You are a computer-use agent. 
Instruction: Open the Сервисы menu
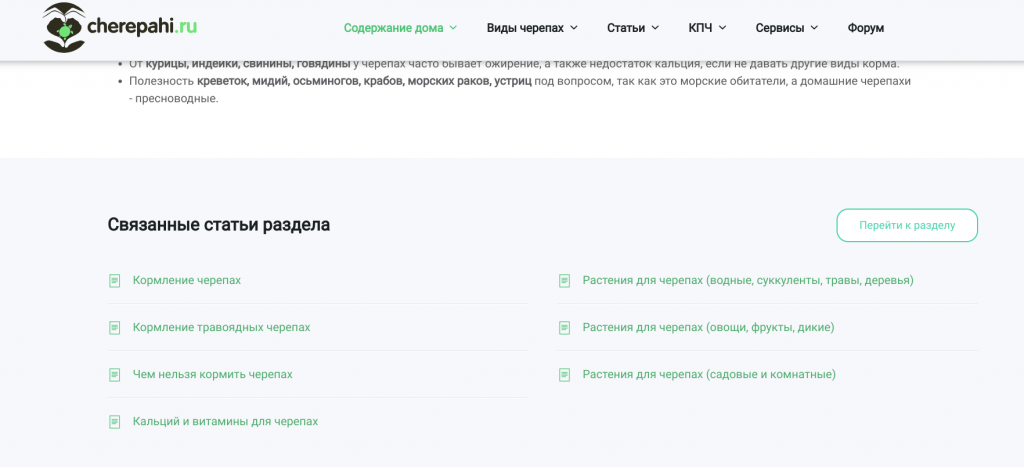pos(786,28)
